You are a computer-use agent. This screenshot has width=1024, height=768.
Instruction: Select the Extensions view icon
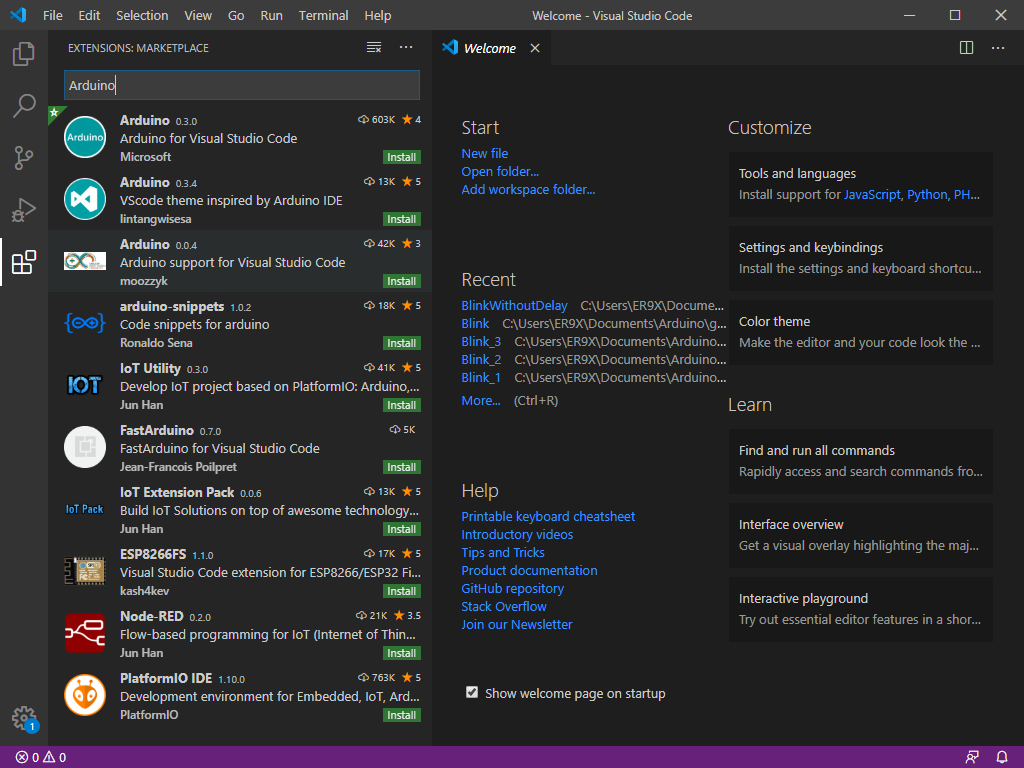point(24,262)
